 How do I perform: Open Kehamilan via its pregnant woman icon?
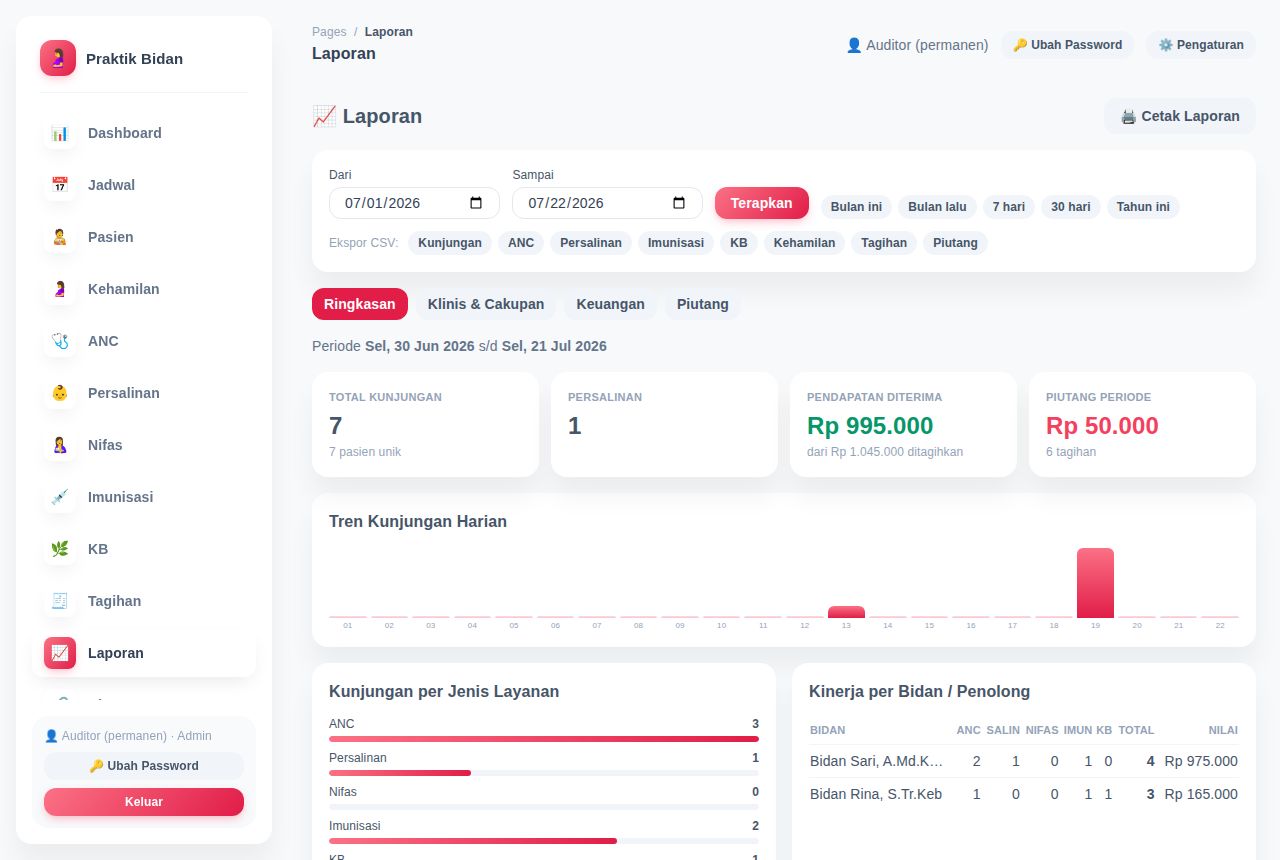[60, 289]
